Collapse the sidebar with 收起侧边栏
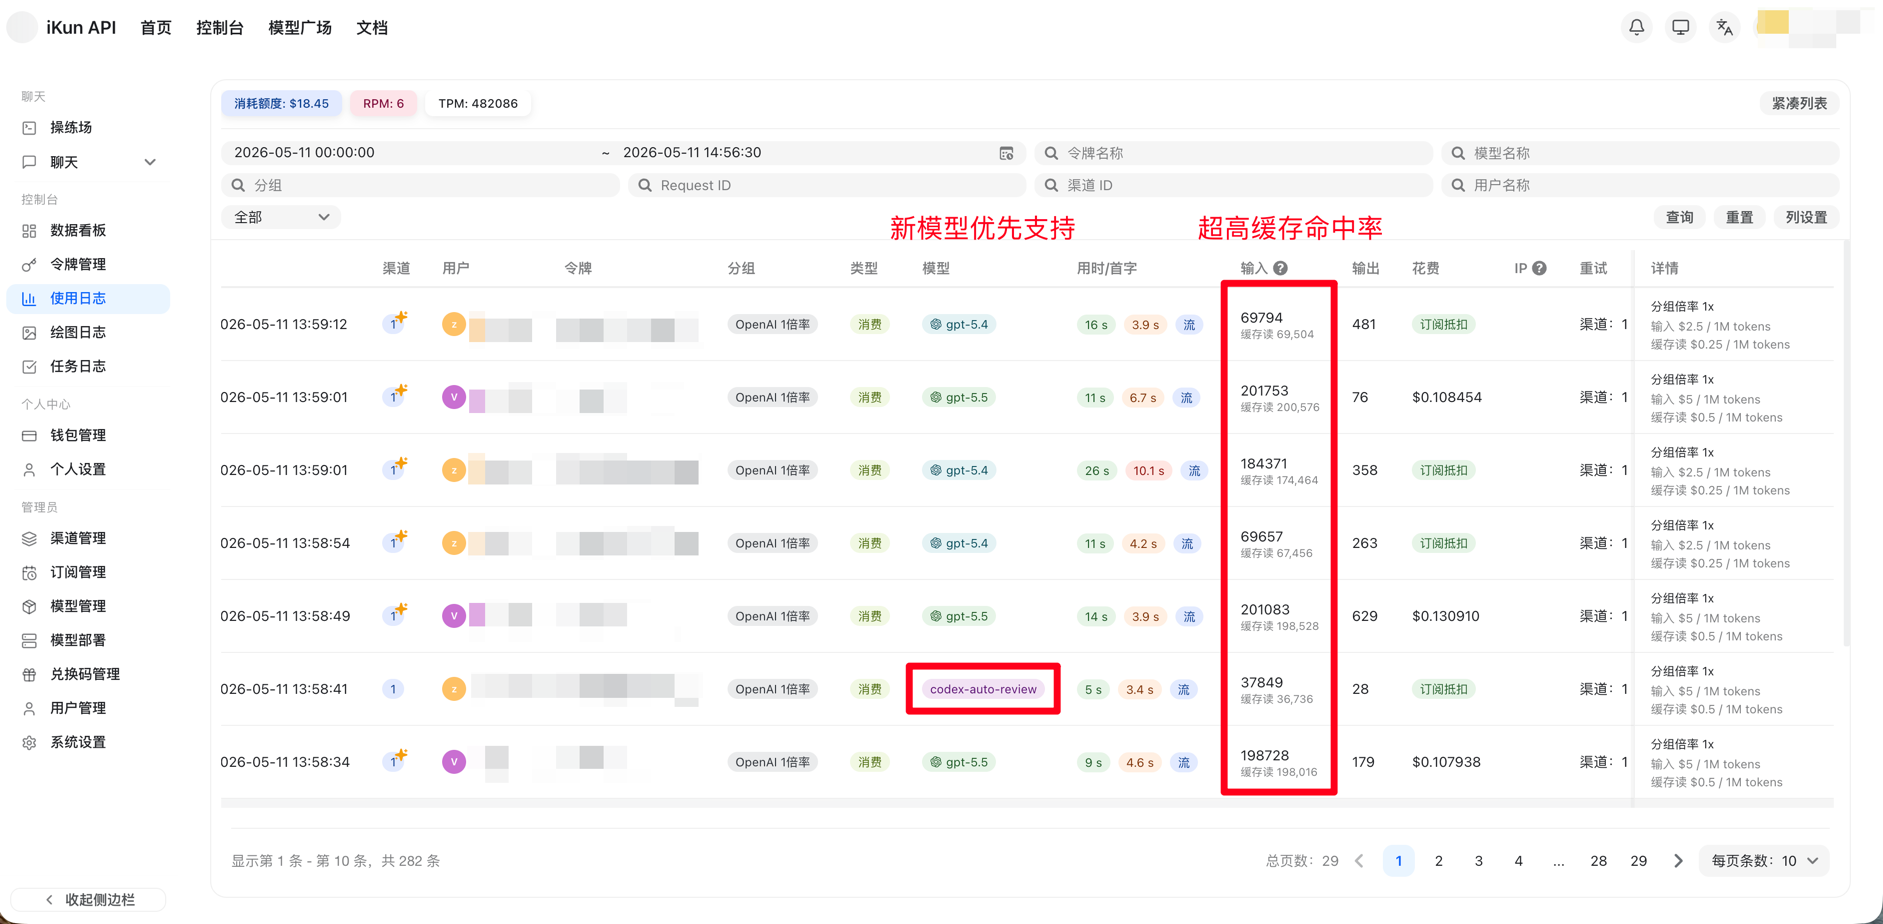The height and width of the screenshot is (924, 1883). 89,900
